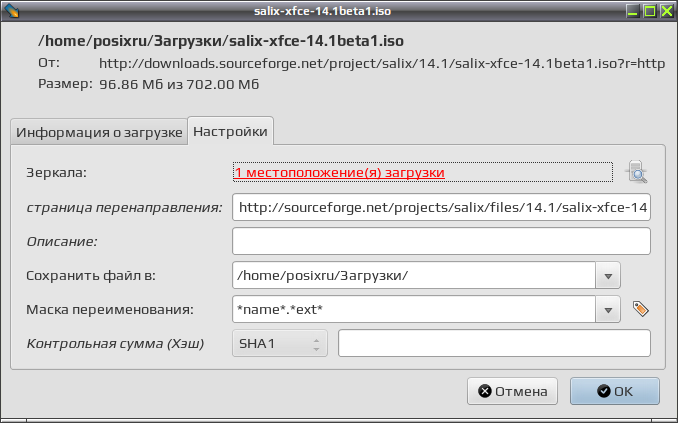Screen dimensions: 678x423
Task: Open the SHA1 hash type selector
Action: pos(280,343)
